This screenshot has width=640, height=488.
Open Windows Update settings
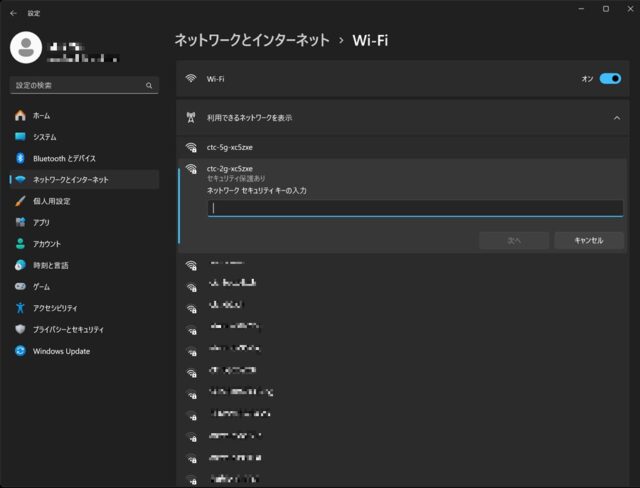point(84,351)
